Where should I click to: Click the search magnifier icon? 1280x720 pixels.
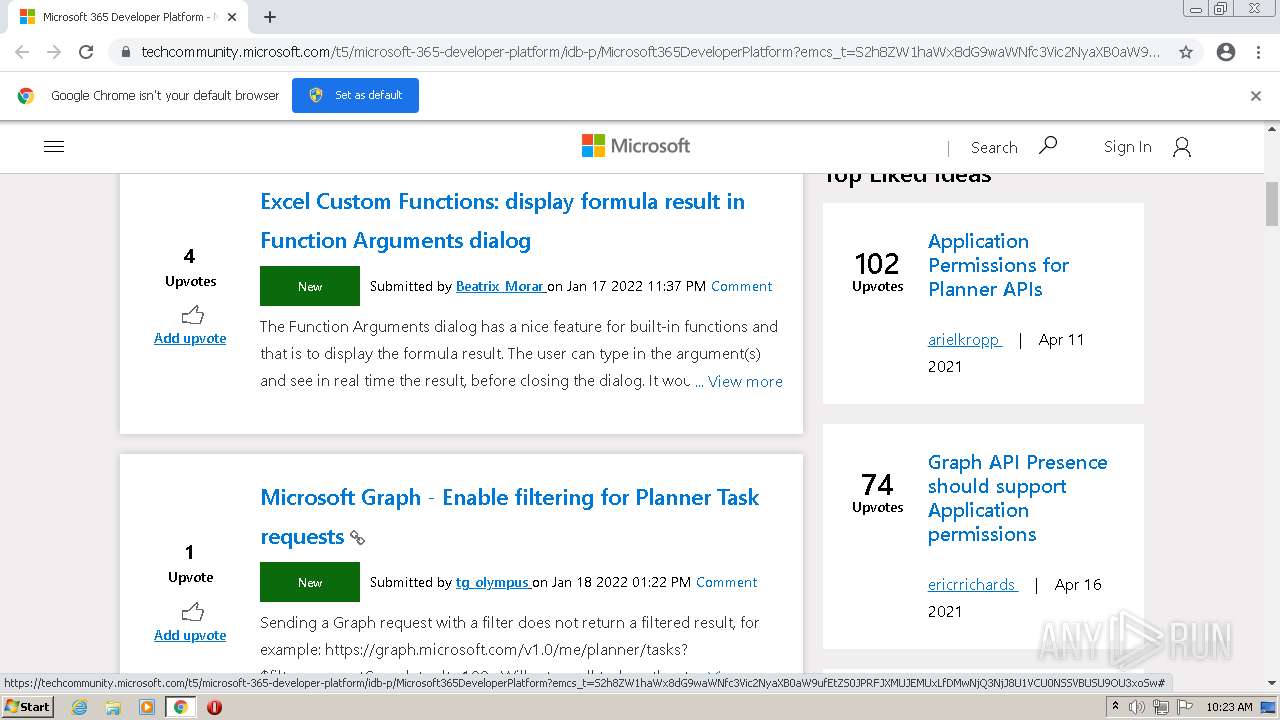tap(1048, 146)
